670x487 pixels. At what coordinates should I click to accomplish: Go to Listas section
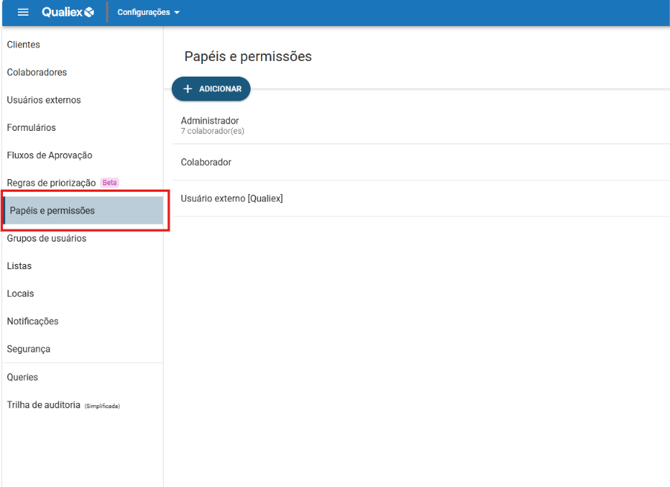(x=20, y=266)
